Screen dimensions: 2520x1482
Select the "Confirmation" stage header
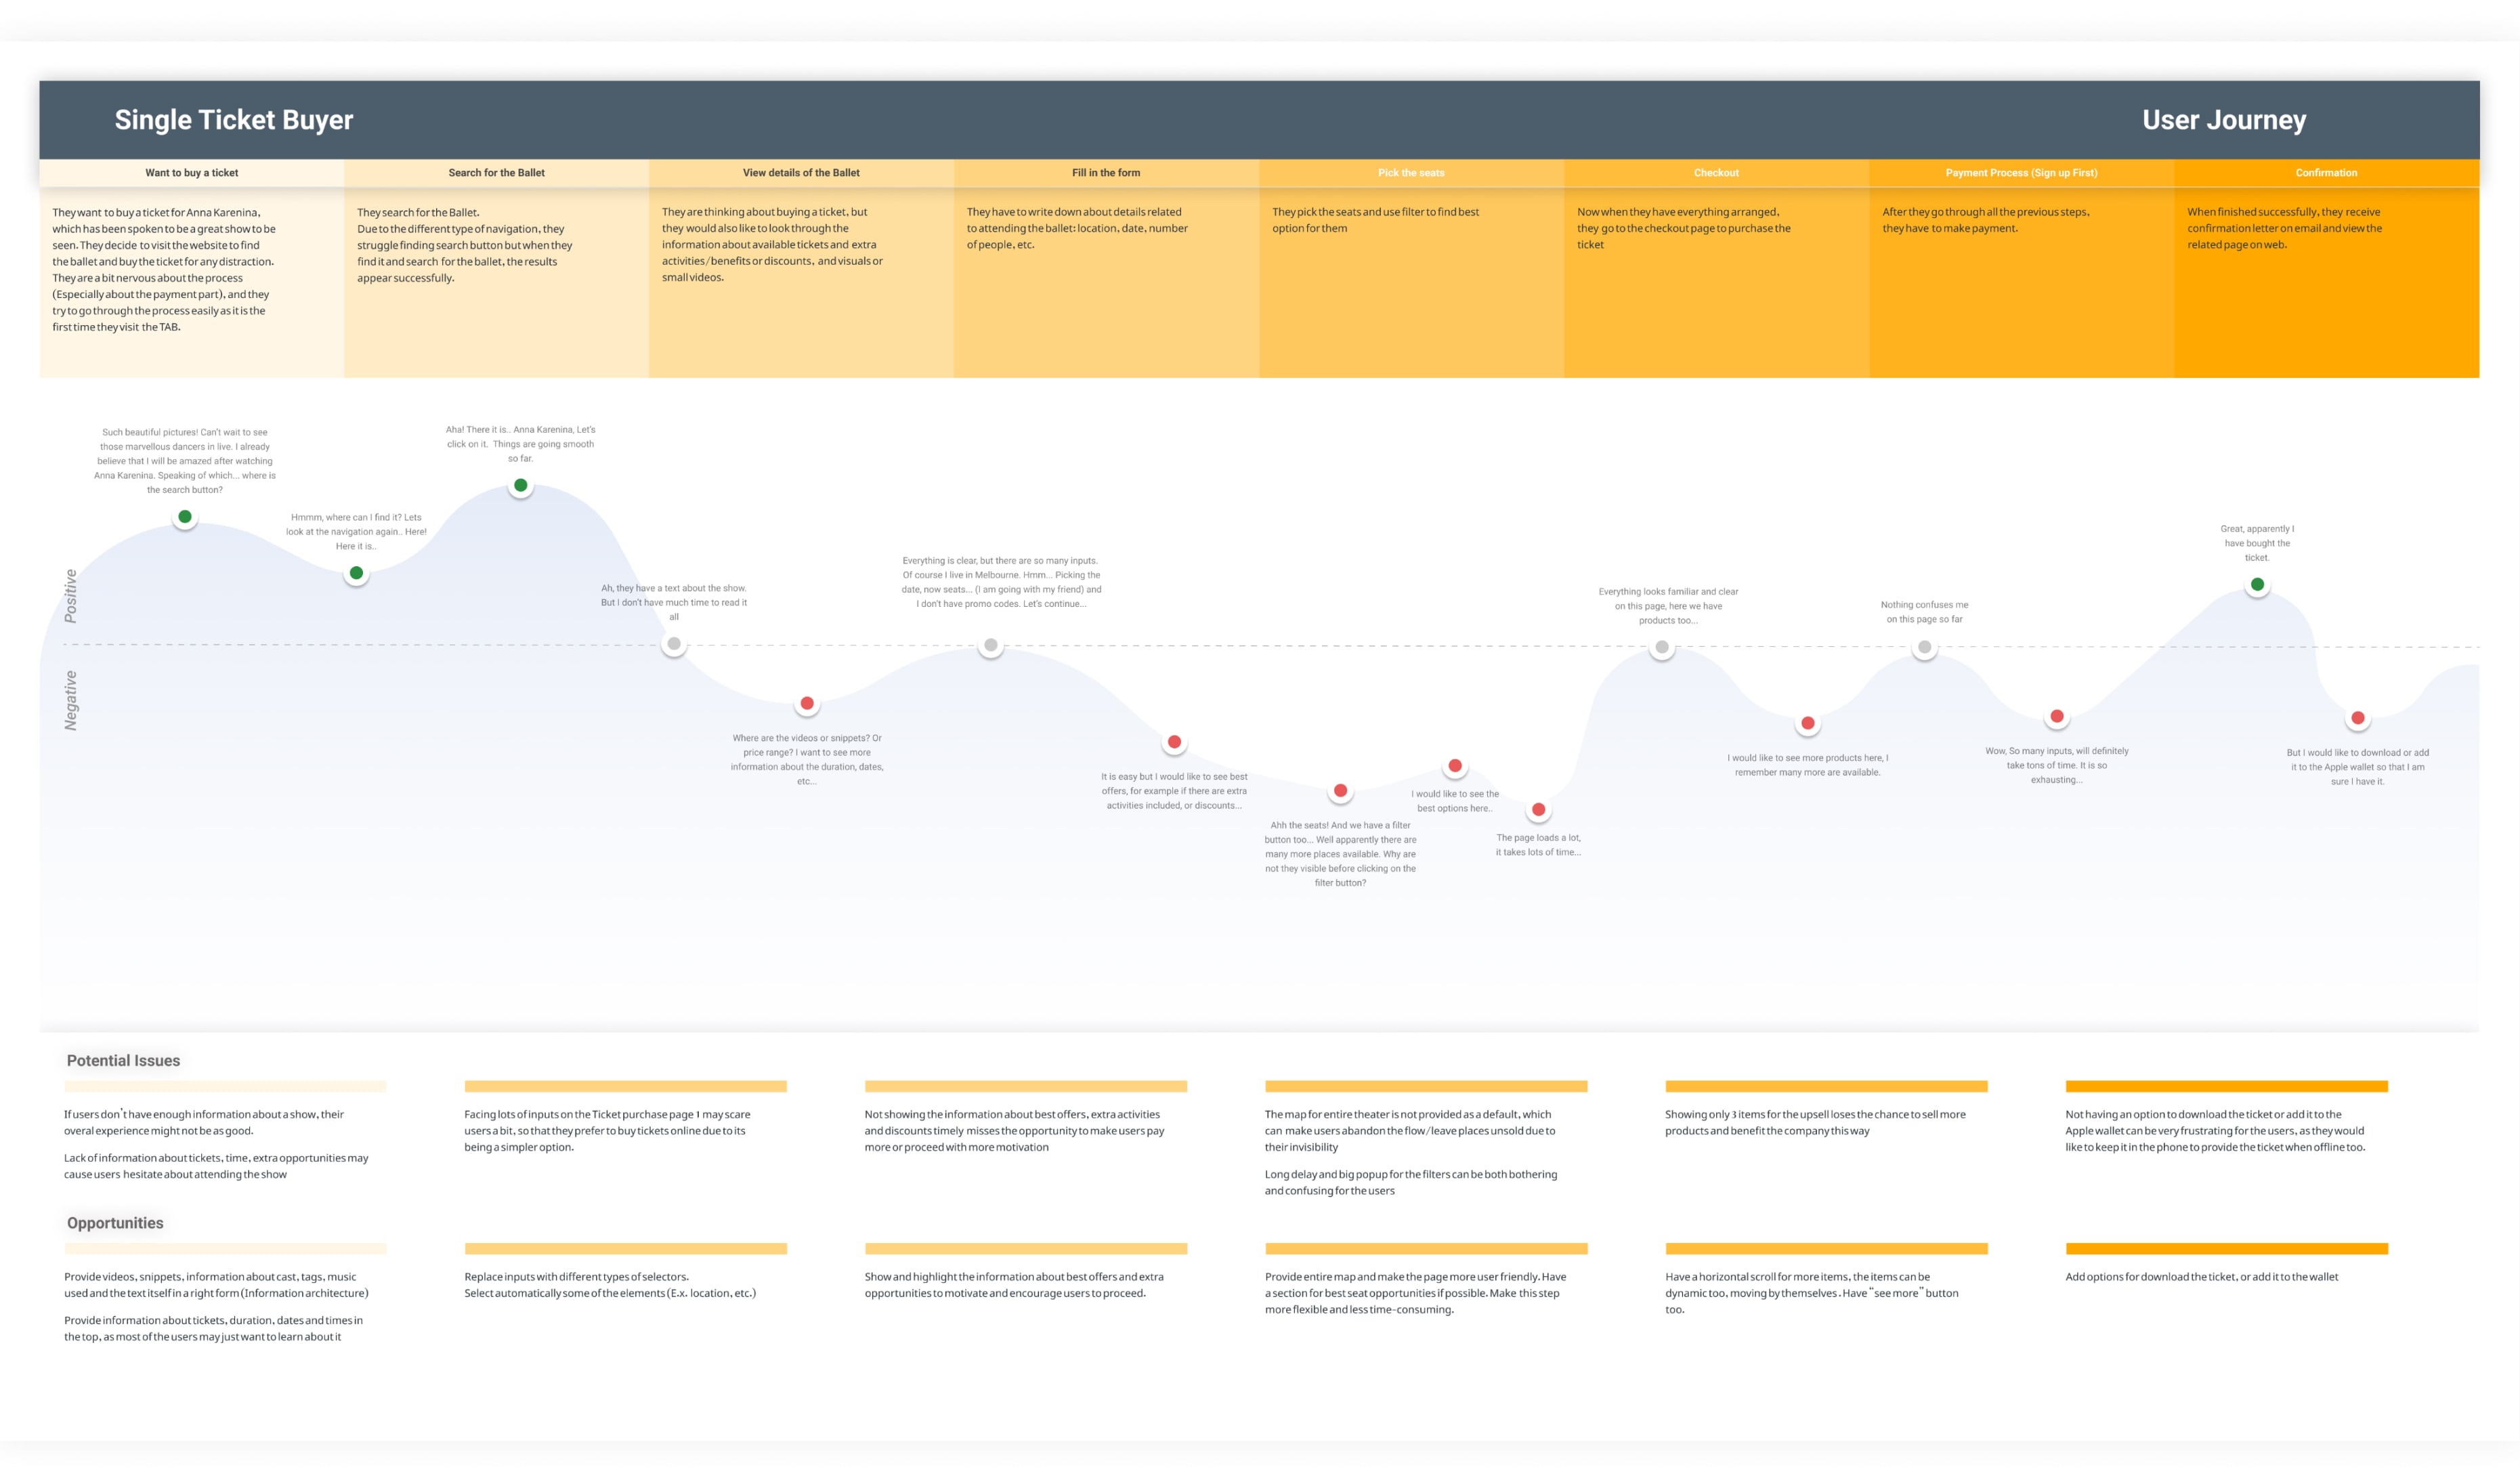pos(2326,172)
